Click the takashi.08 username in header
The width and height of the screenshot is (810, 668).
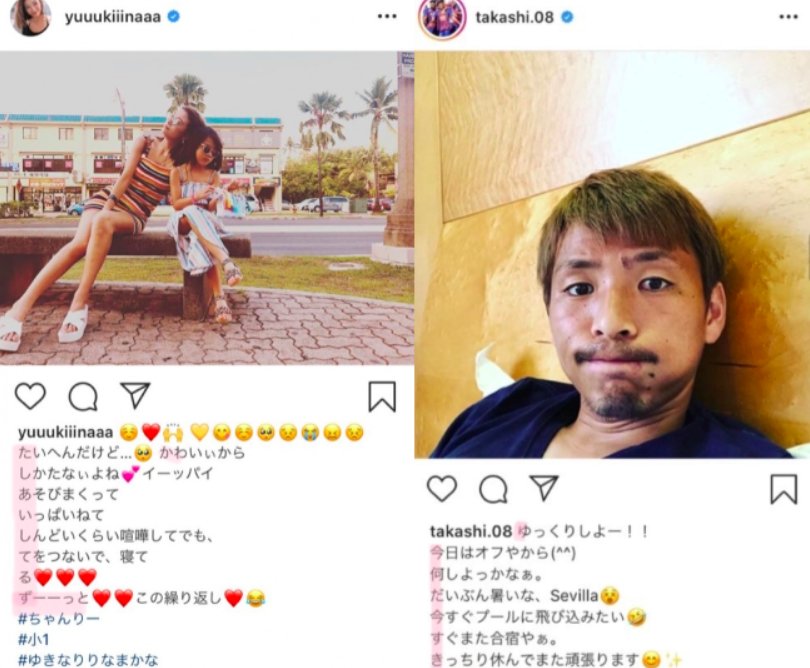(x=515, y=17)
